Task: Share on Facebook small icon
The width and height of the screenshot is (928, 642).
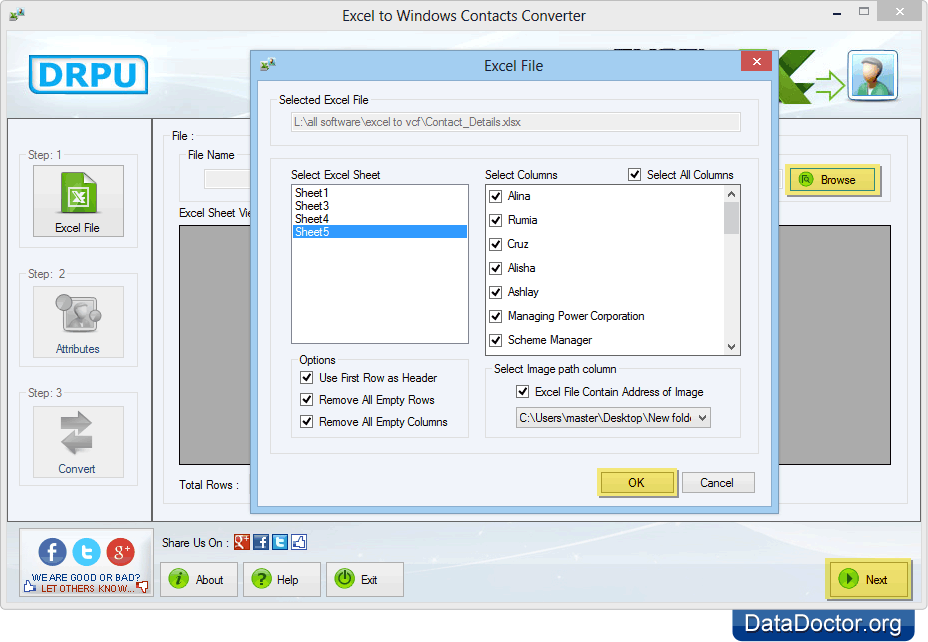Action: click(260, 542)
